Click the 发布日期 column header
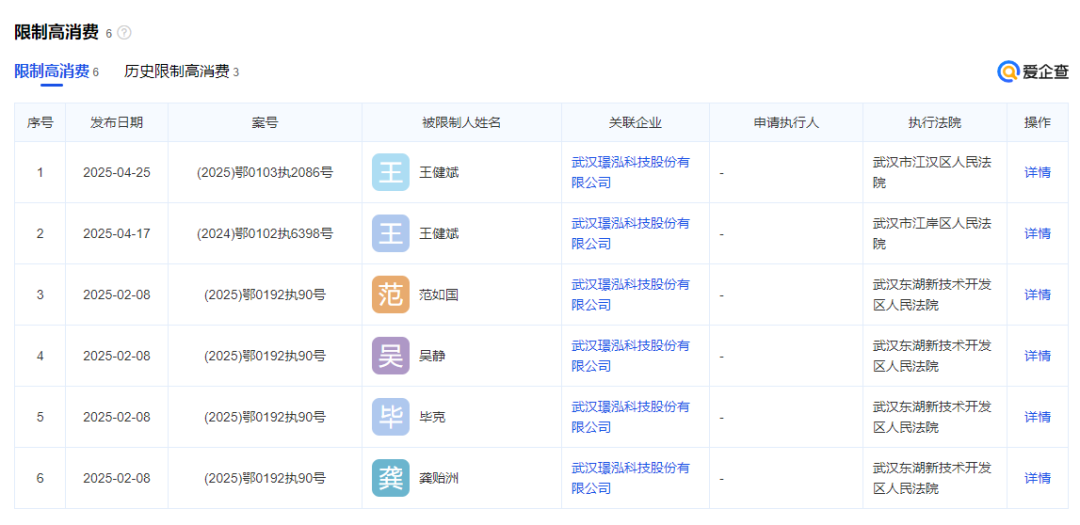 (x=116, y=122)
